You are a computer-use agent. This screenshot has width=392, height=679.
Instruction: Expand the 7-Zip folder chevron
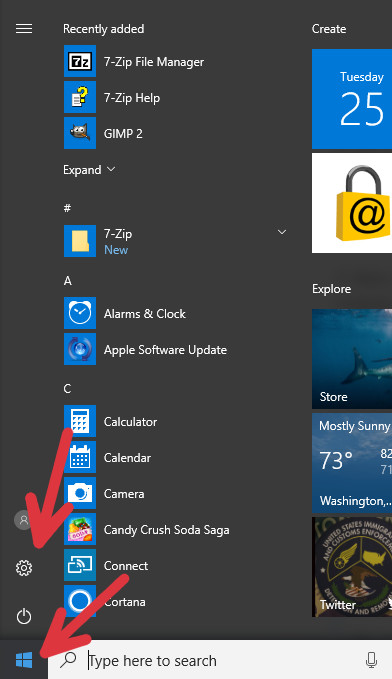282,232
